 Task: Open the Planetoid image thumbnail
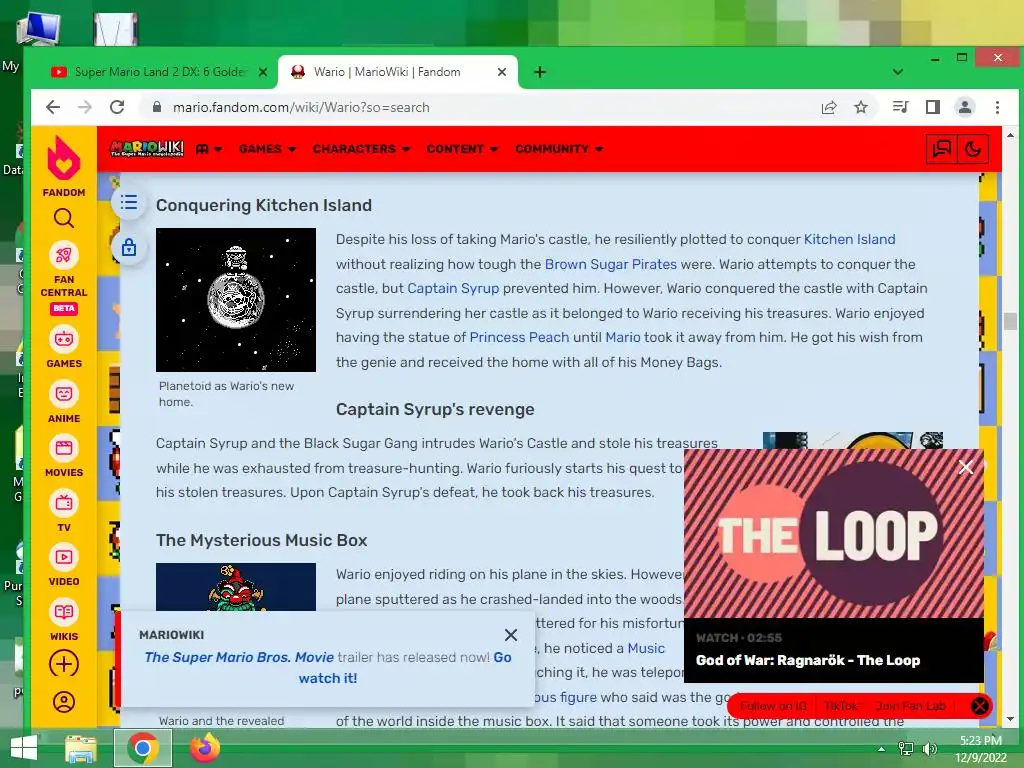(x=236, y=300)
